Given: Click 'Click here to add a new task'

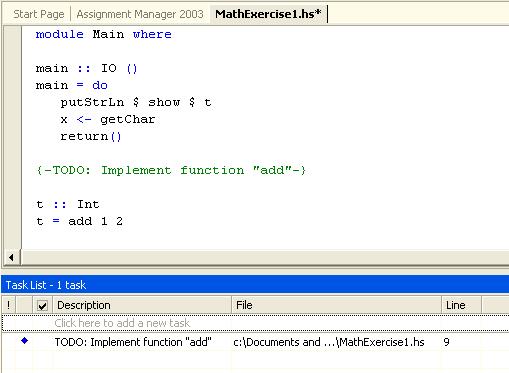Looking at the screenshot, I should point(122,323).
